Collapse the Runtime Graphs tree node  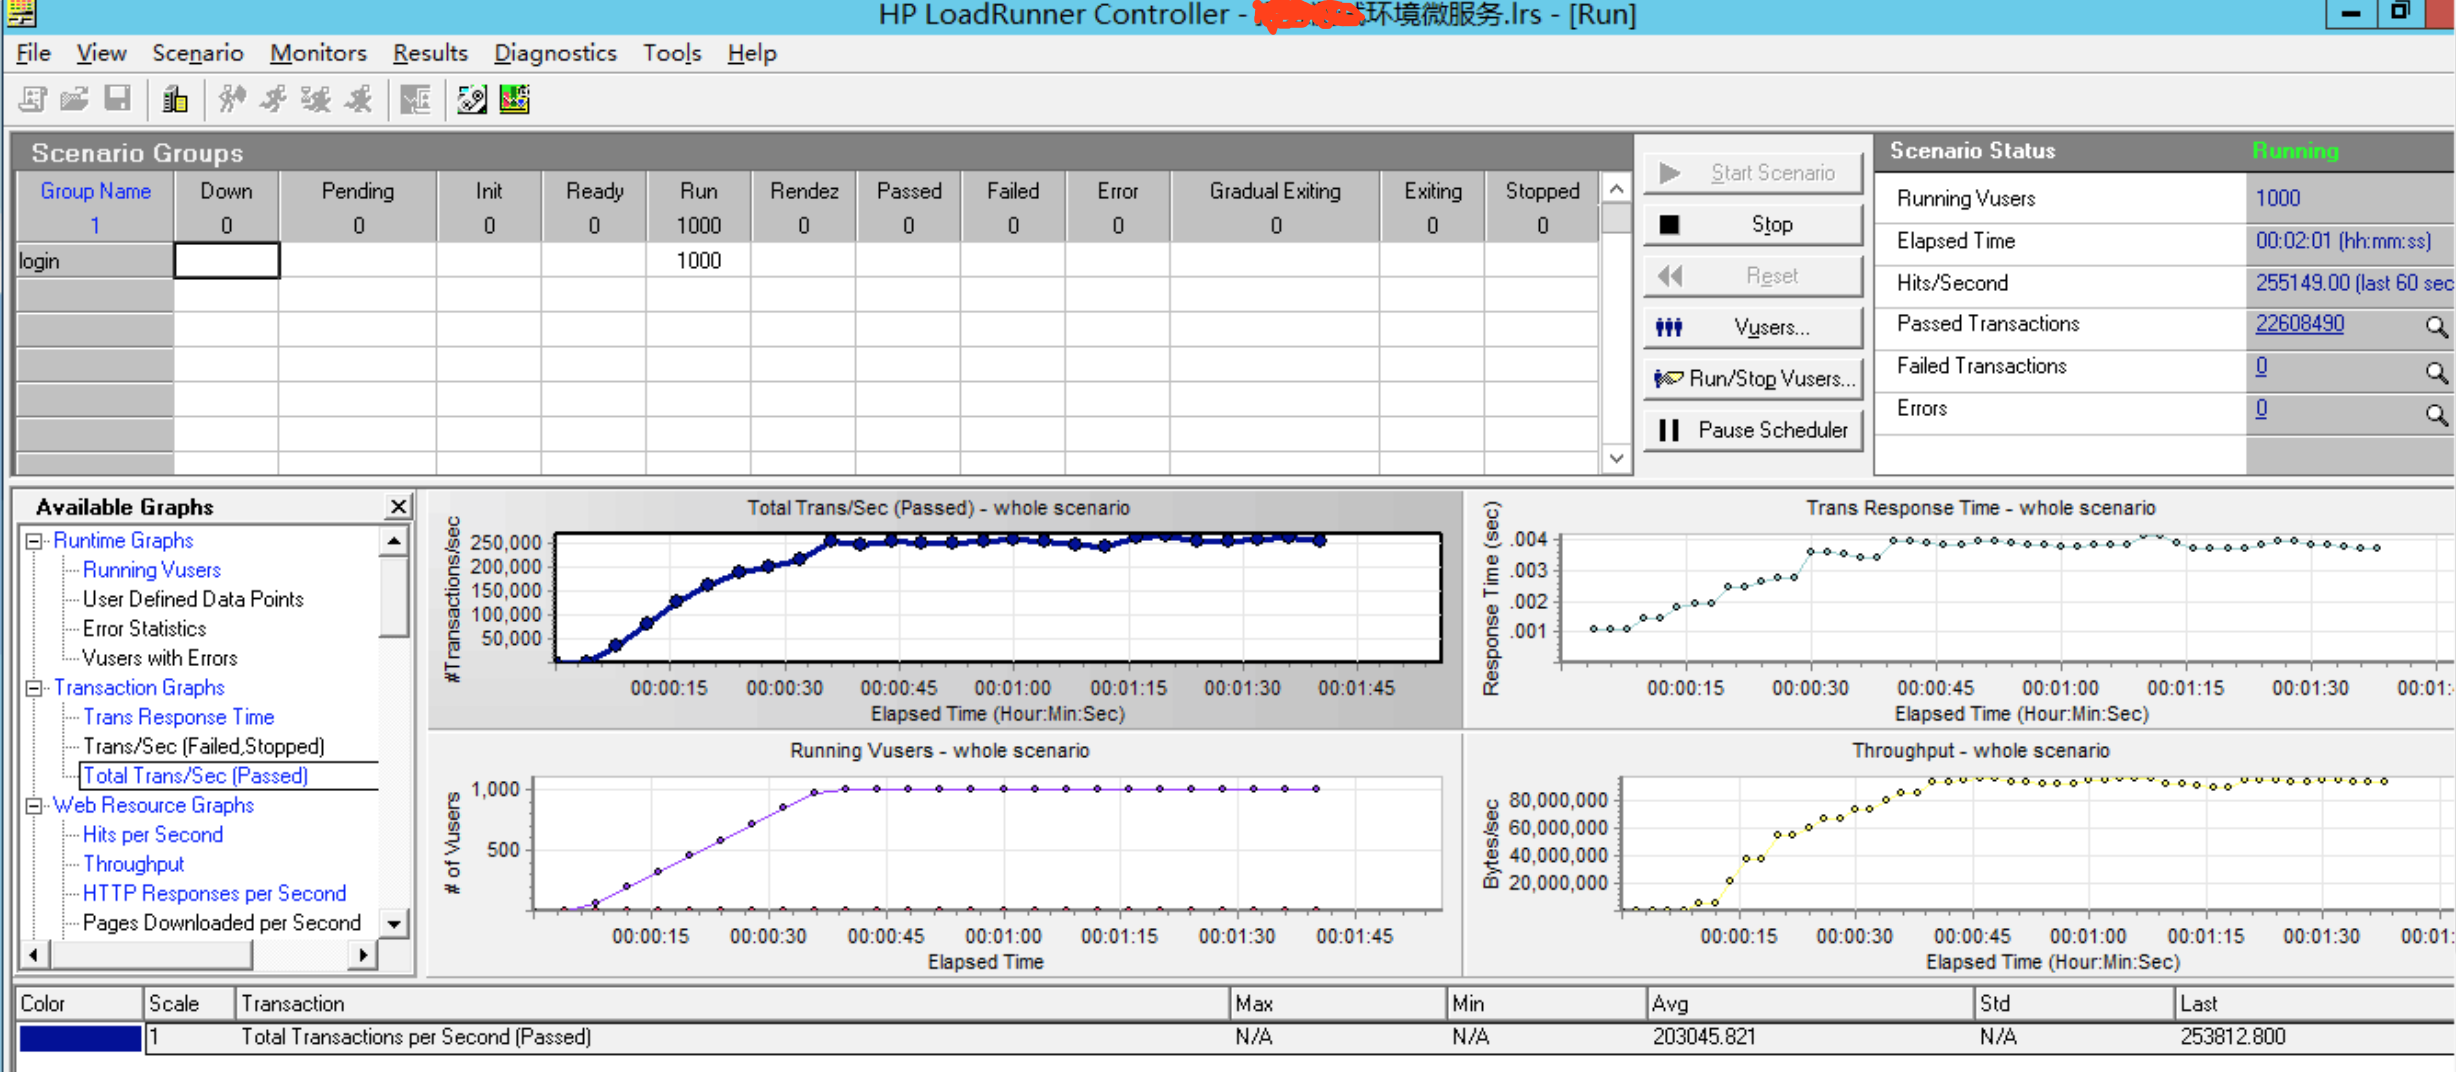pos(34,541)
